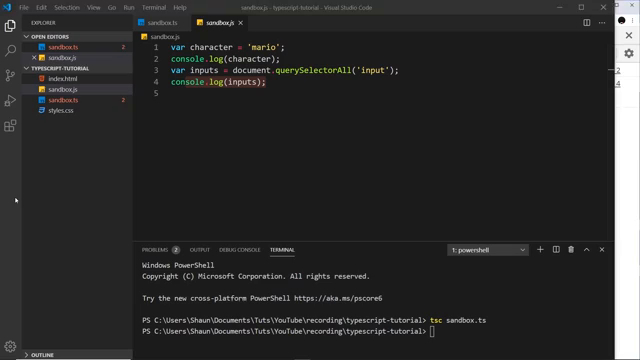
Task: Switch to the sandbox.ts editor tab
Action: click(162, 23)
